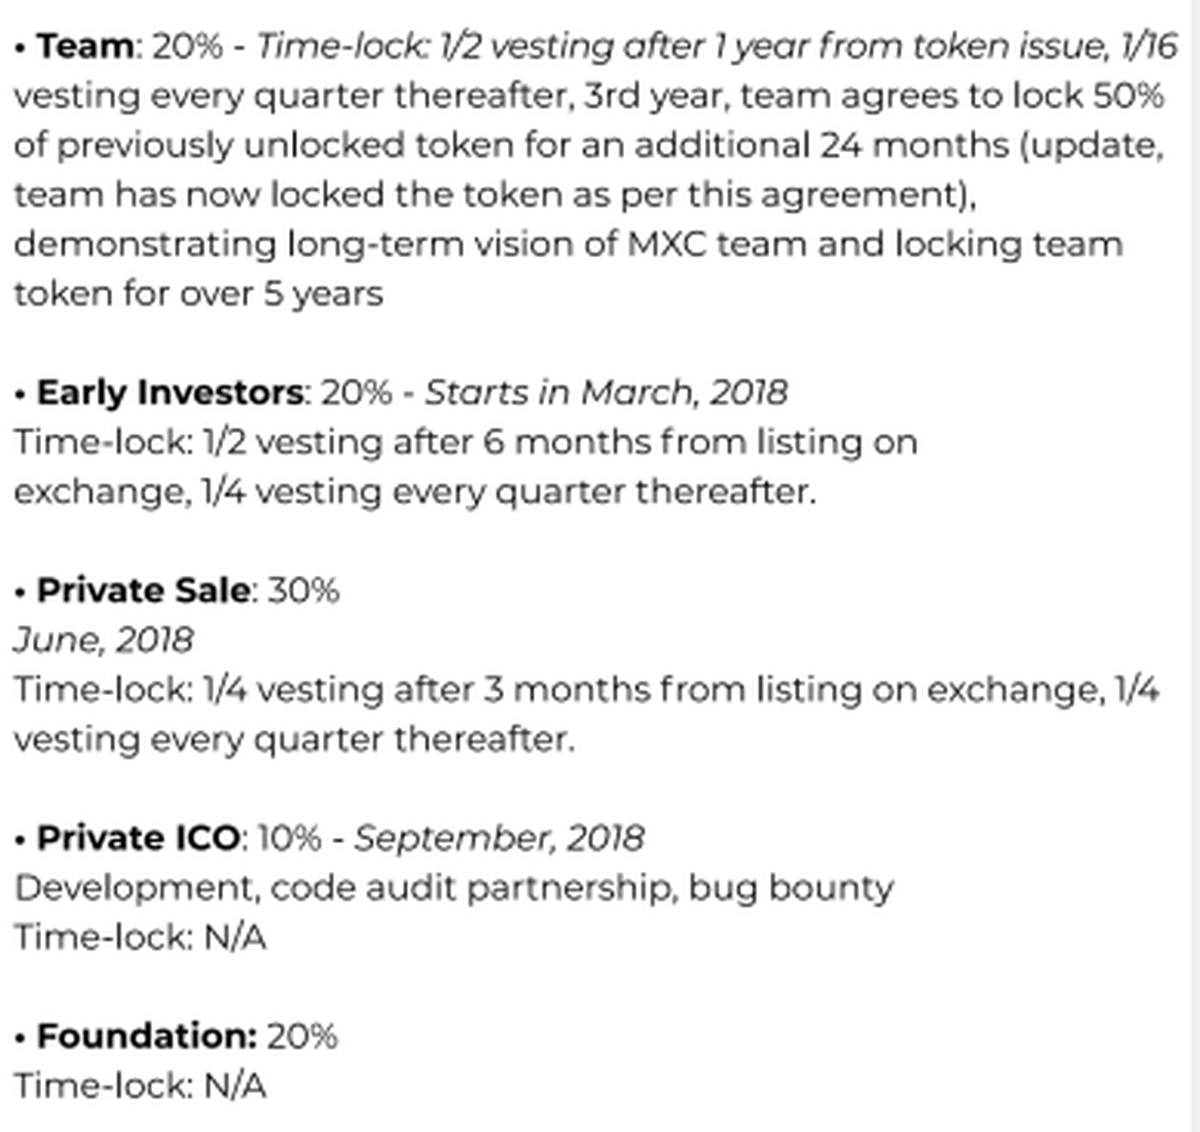Viewport: 1200px width, 1132px height.
Task: Click the bold "Team" heading
Action: (85, 46)
